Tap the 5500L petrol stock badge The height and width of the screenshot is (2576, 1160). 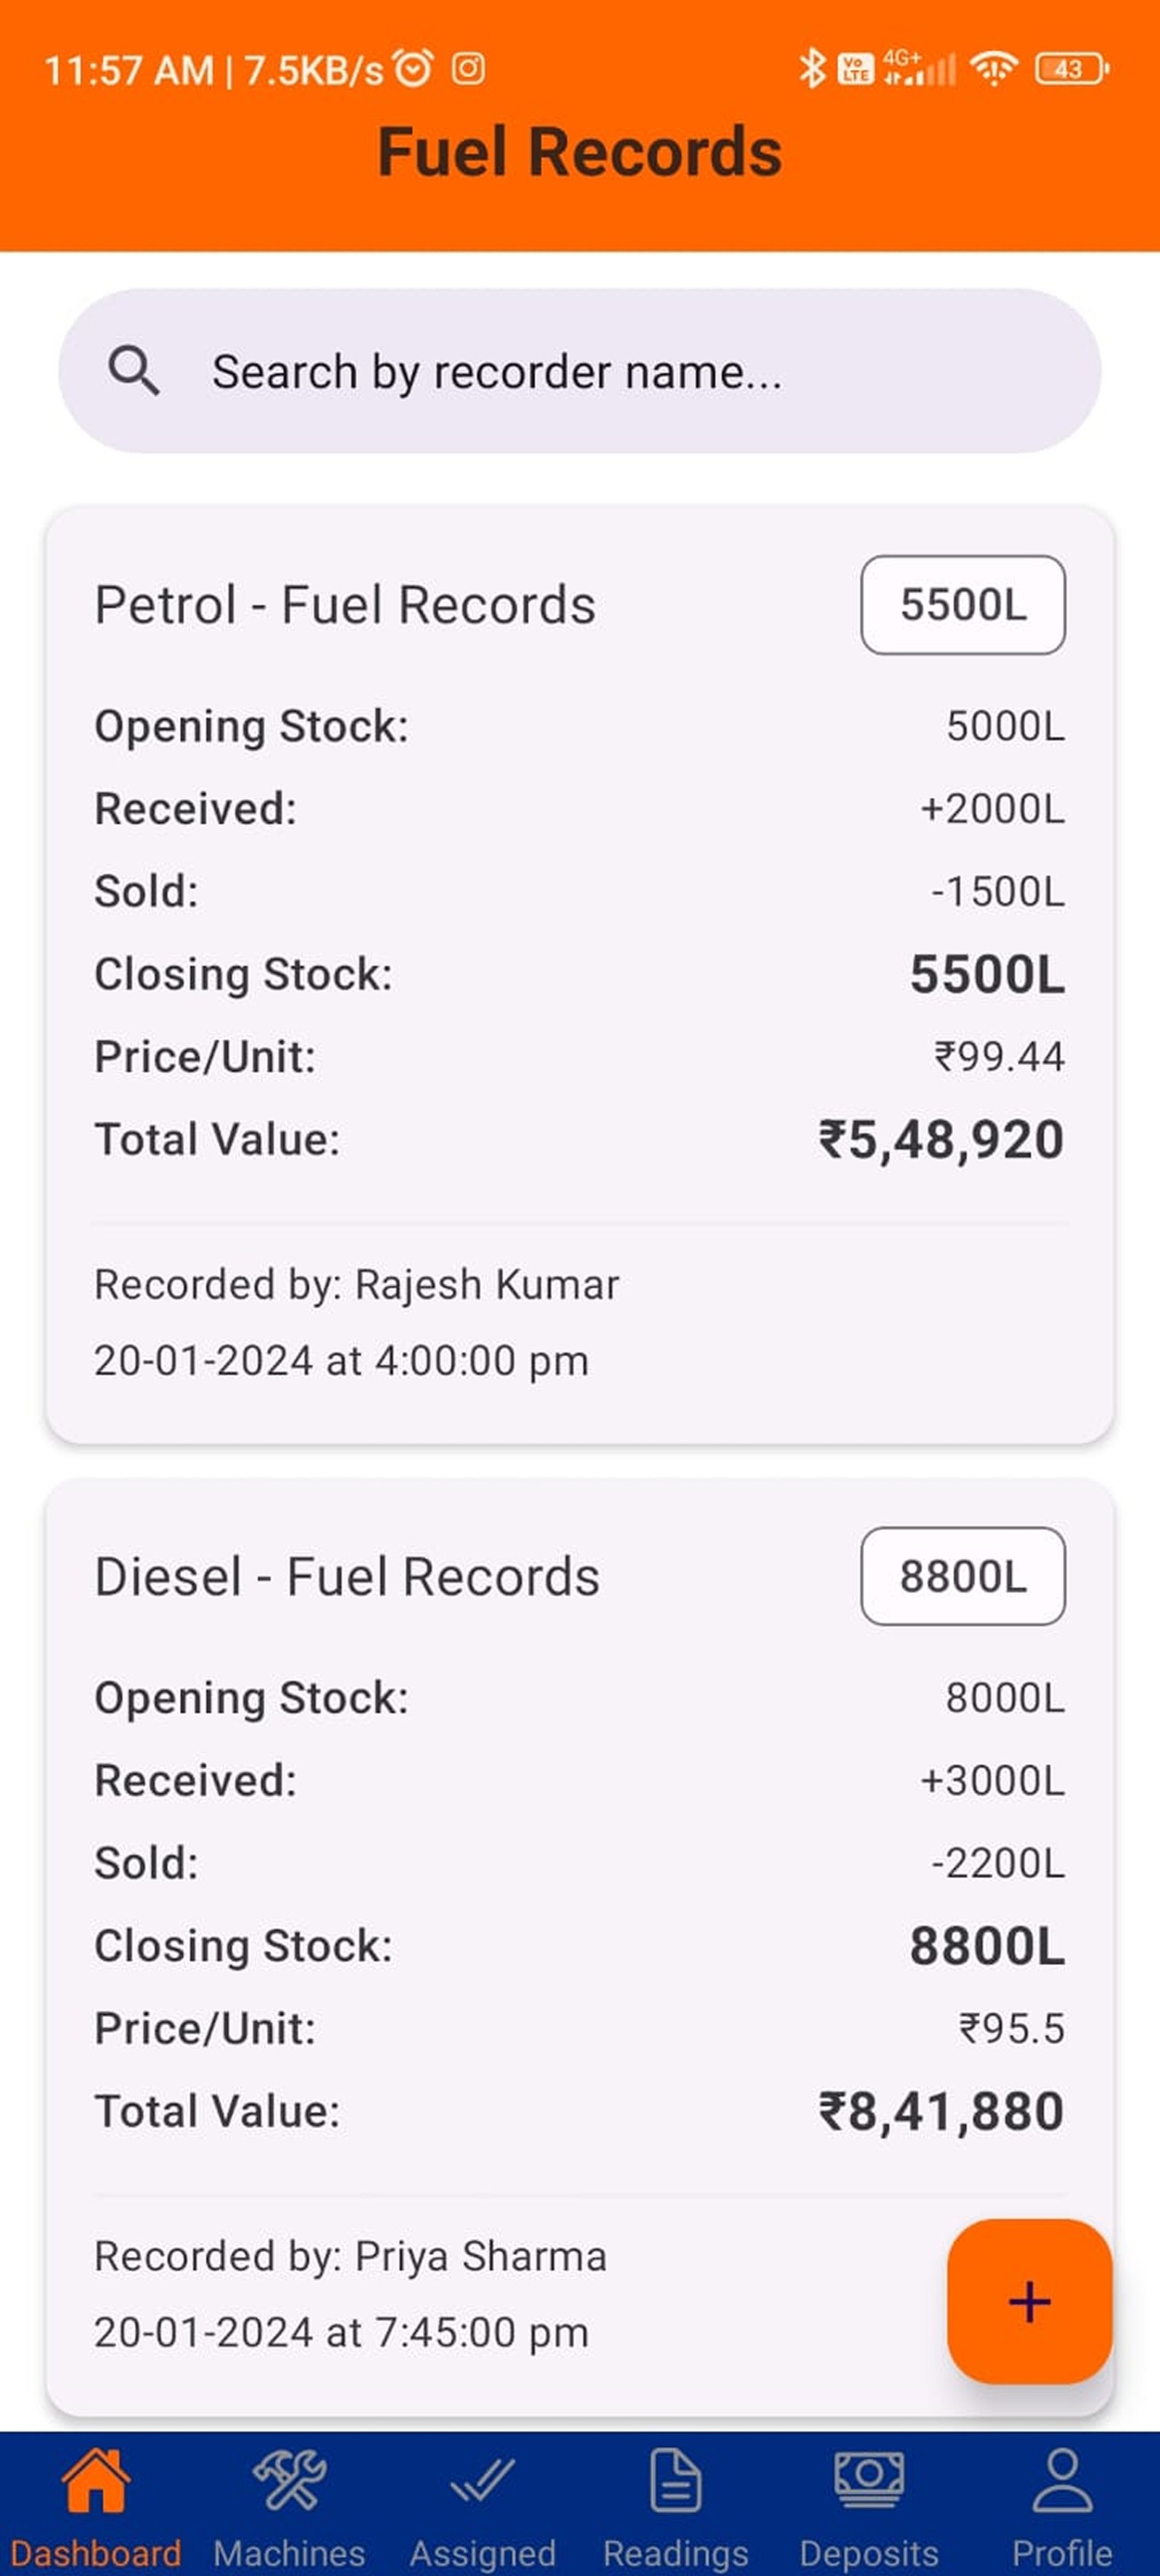[x=962, y=605]
